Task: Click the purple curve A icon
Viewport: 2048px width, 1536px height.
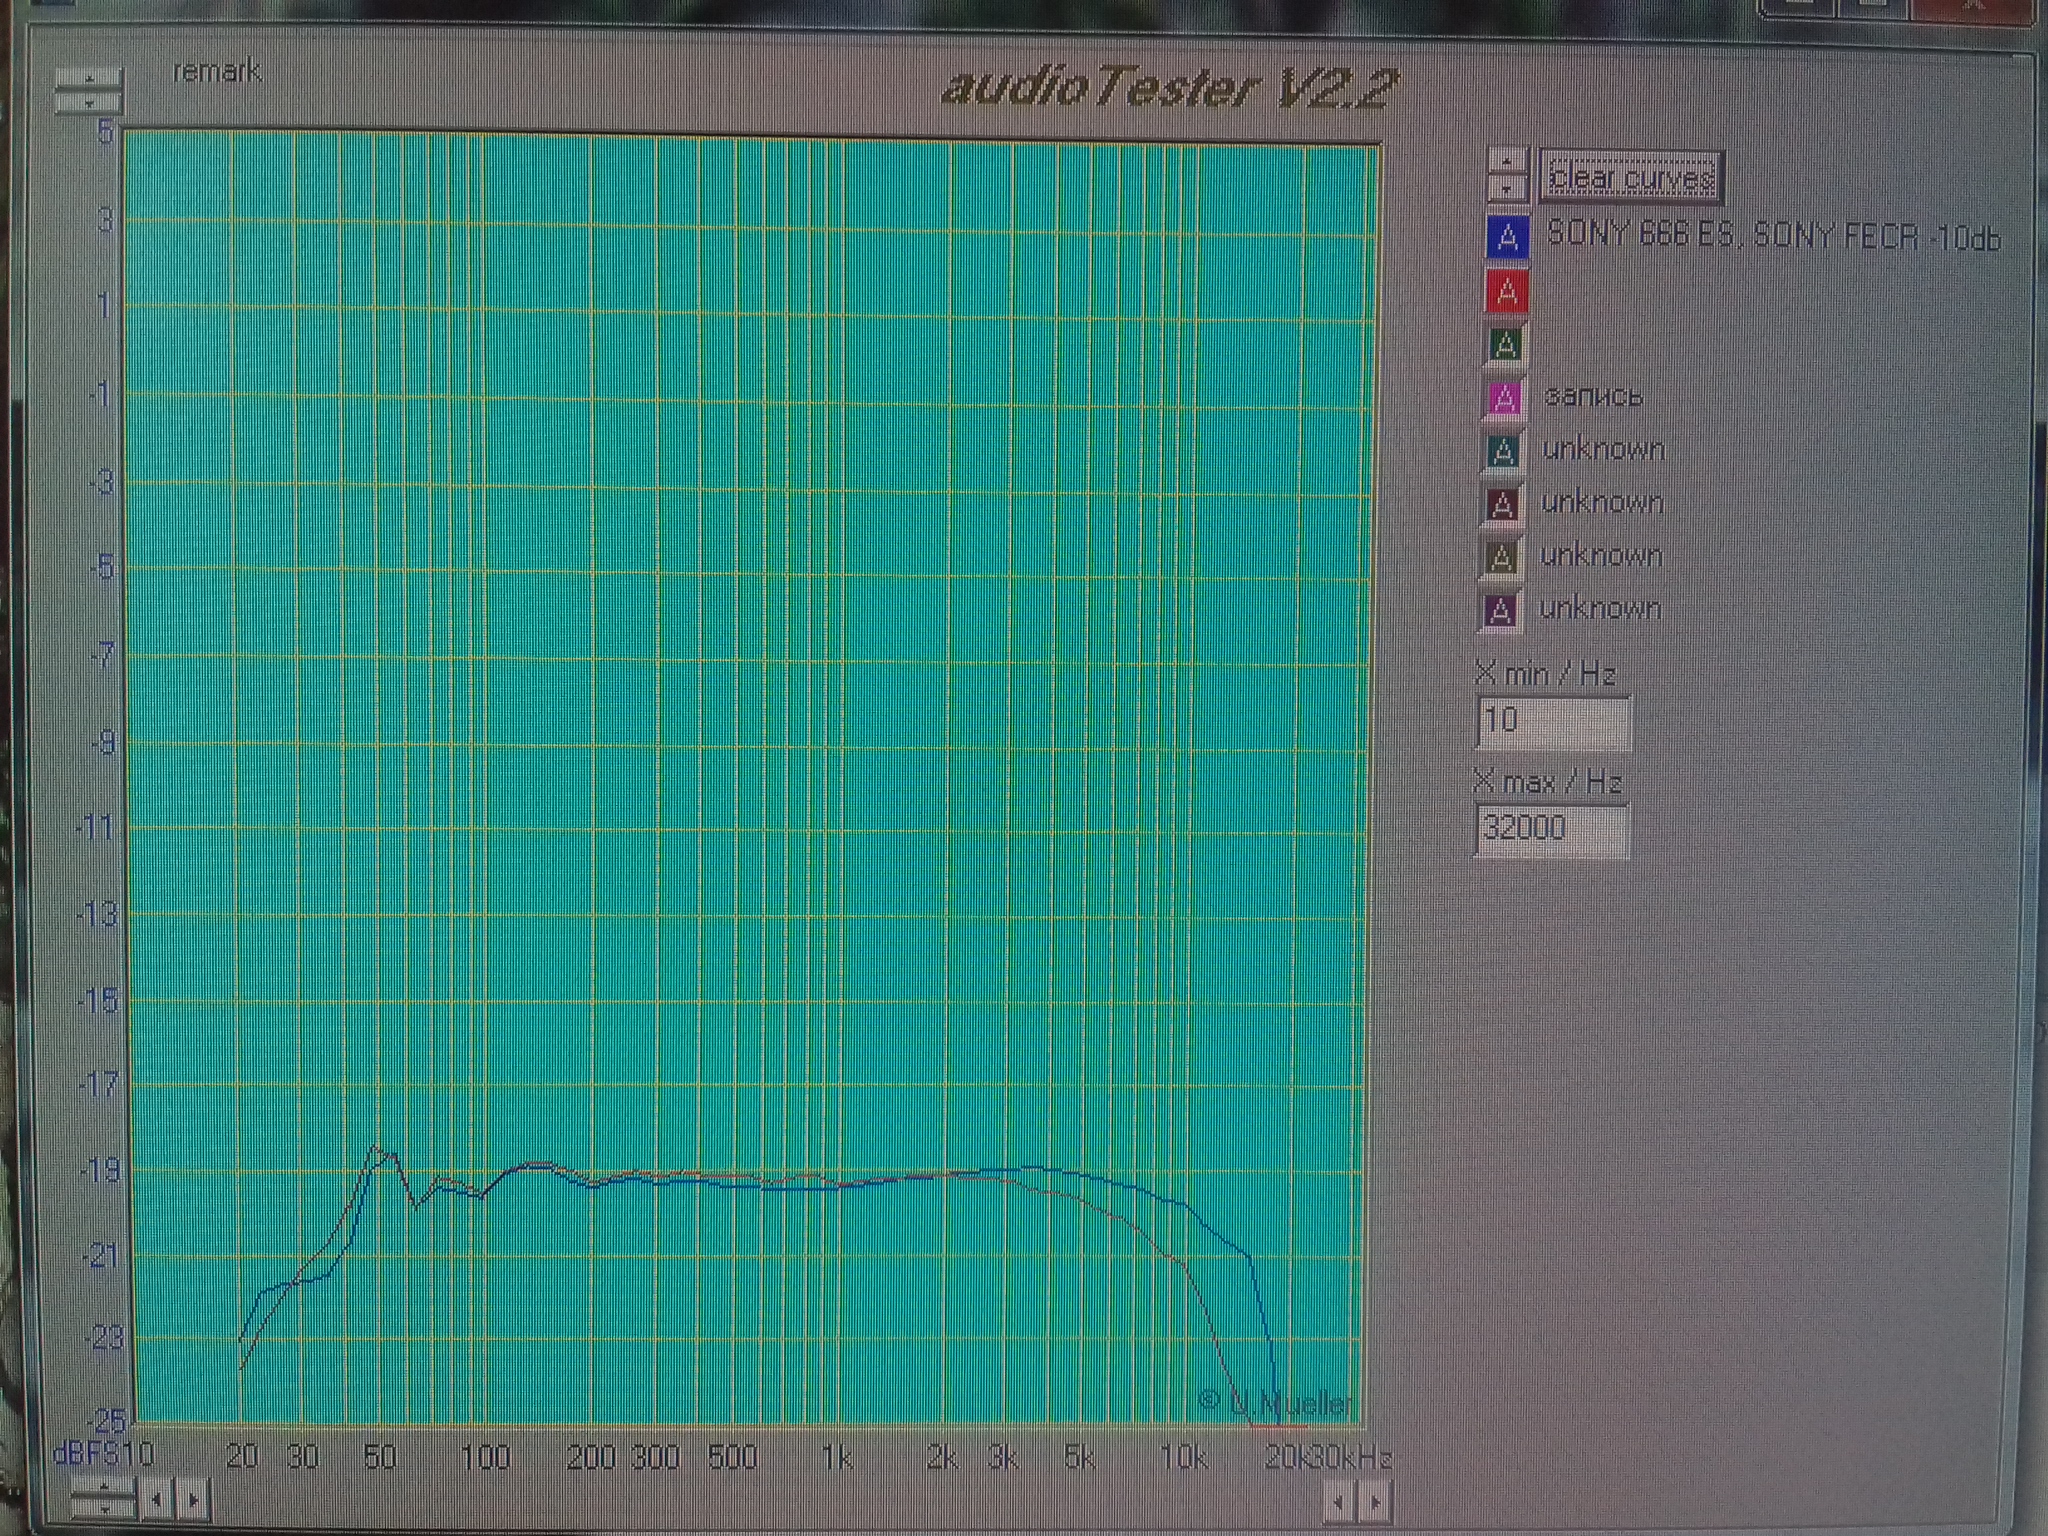Action: (x=1500, y=610)
